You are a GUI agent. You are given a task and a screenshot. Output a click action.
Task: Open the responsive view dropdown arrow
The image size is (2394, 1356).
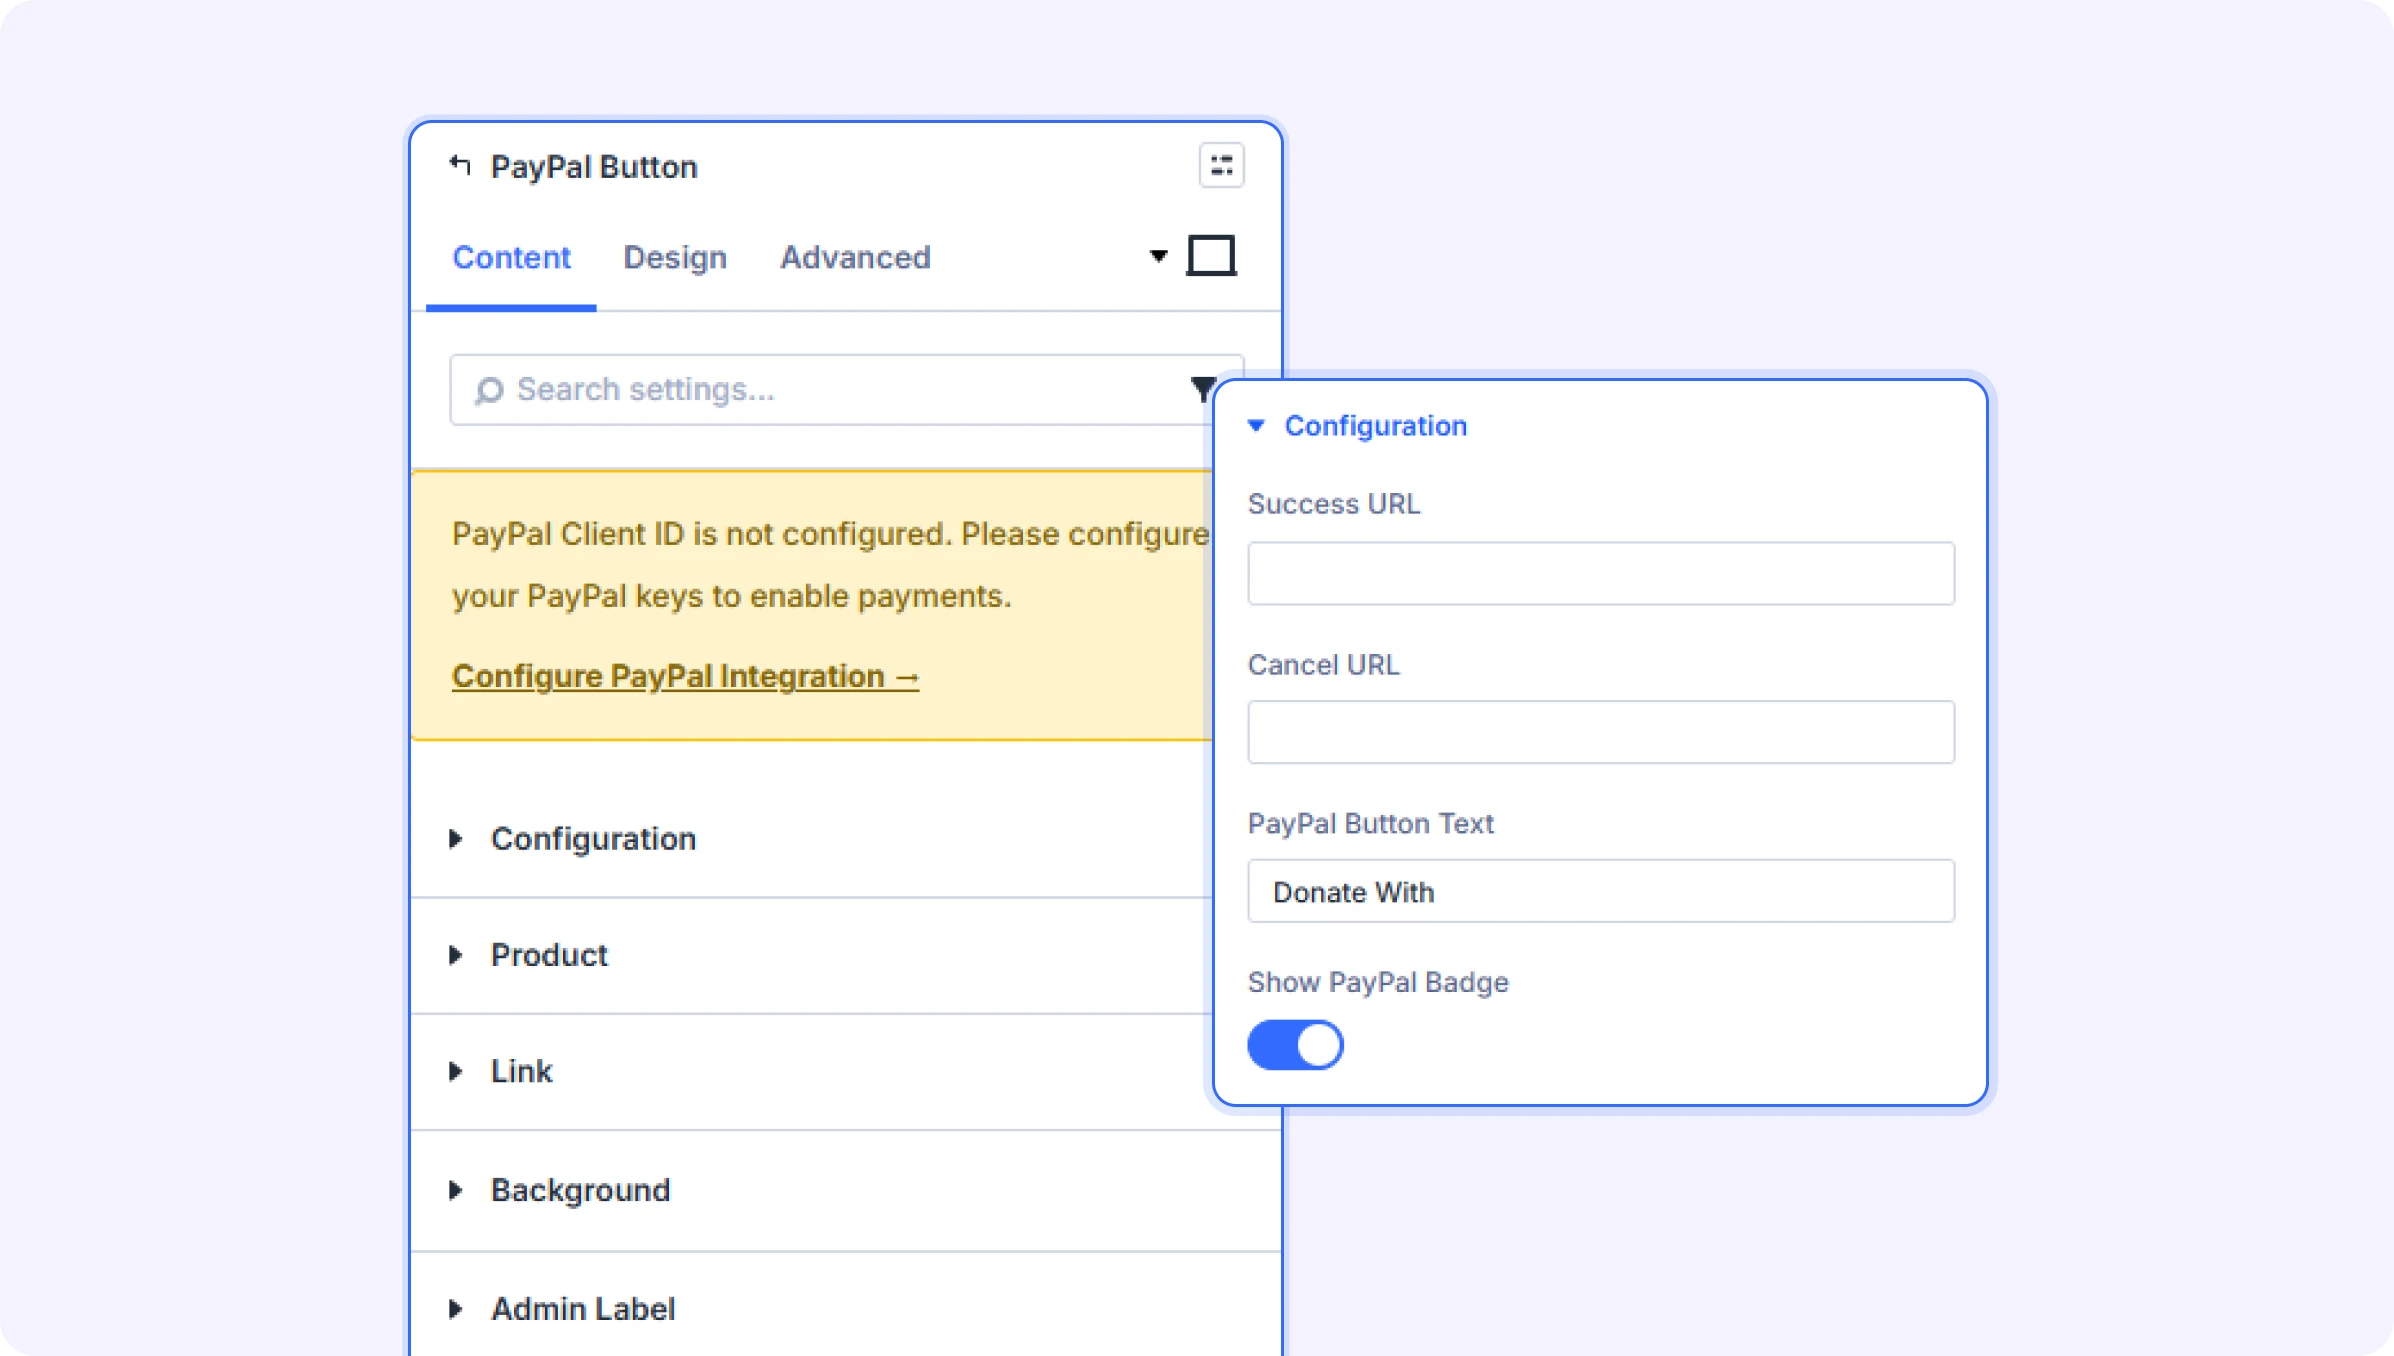tap(1158, 256)
